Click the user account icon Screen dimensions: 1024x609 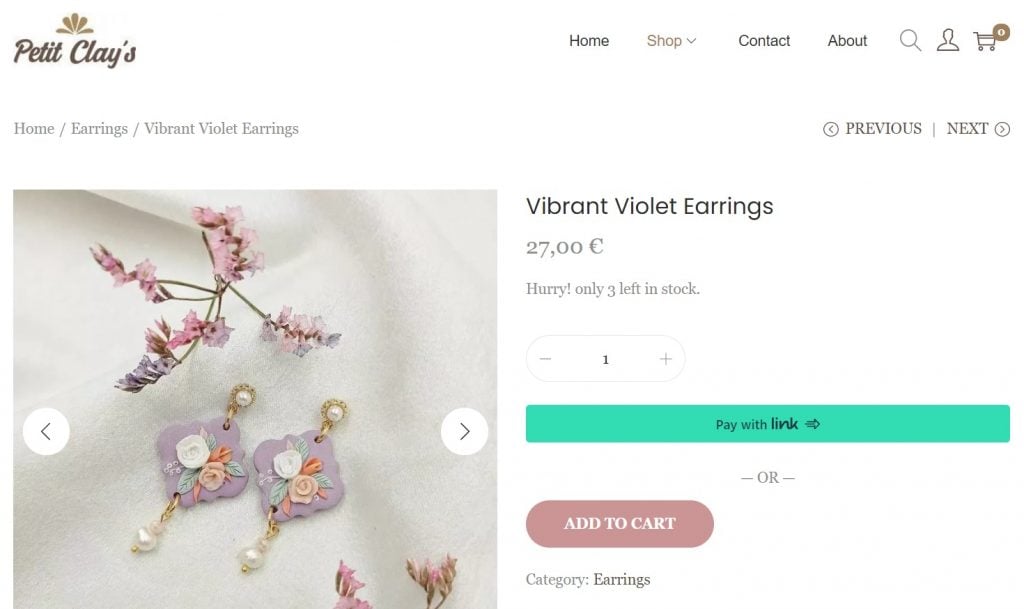pos(948,41)
